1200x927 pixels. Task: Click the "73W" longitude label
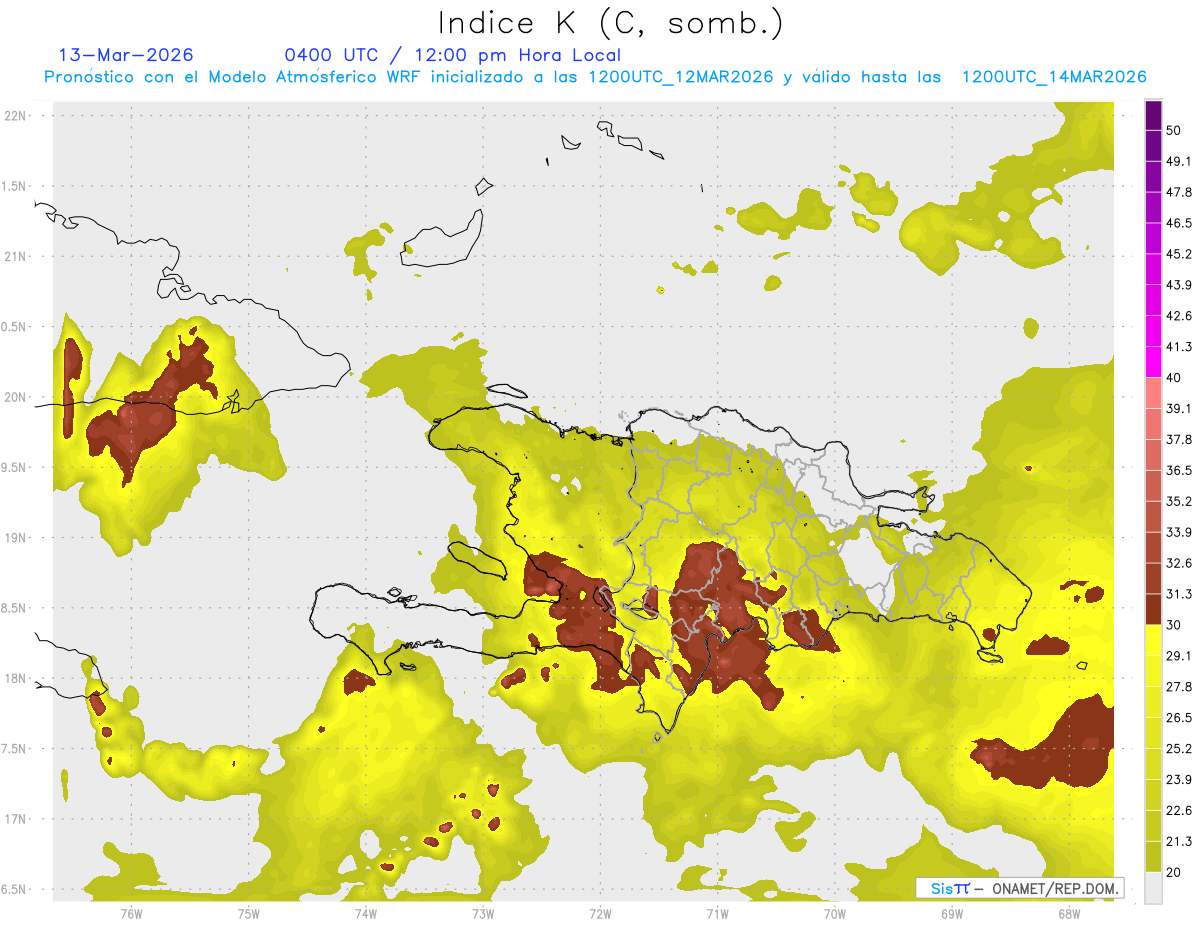(x=483, y=913)
